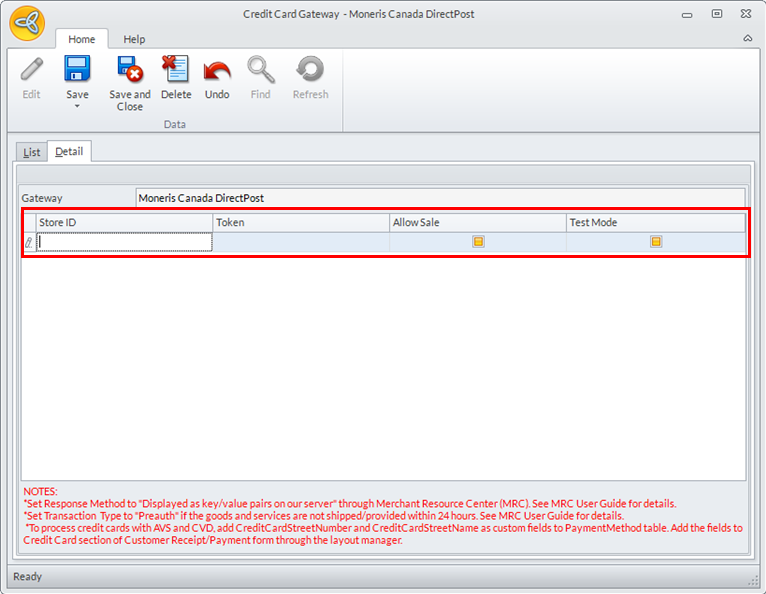The width and height of the screenshot is (766, 594).
Task: Select the Detail tab
Action: coord(69,151)
